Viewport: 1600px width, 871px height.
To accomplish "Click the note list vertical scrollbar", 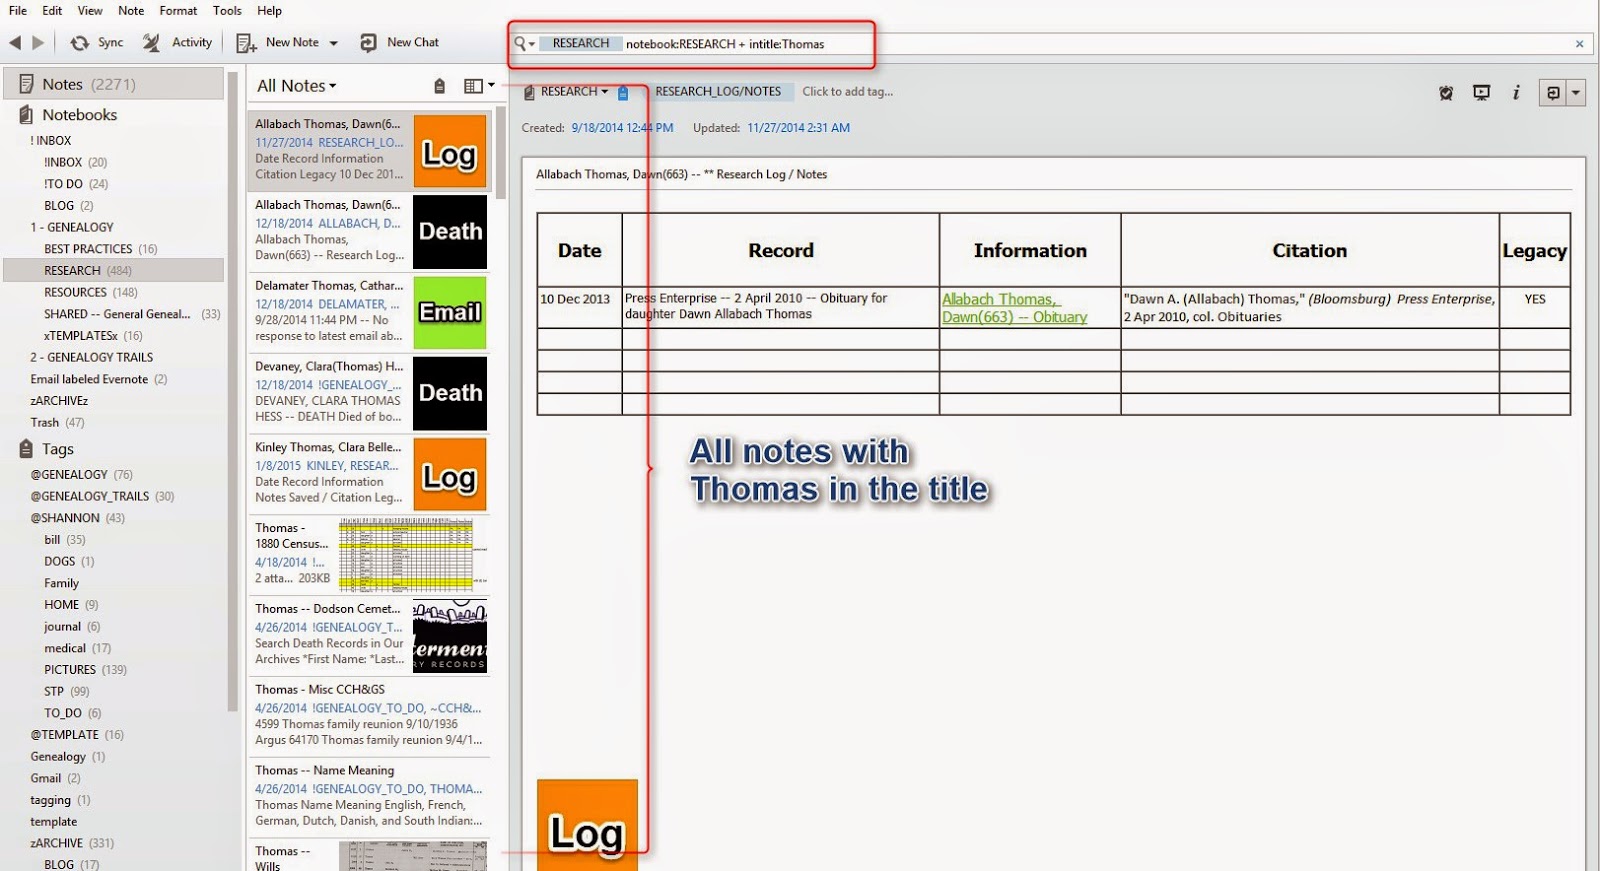I will click(x=500, y=154).
